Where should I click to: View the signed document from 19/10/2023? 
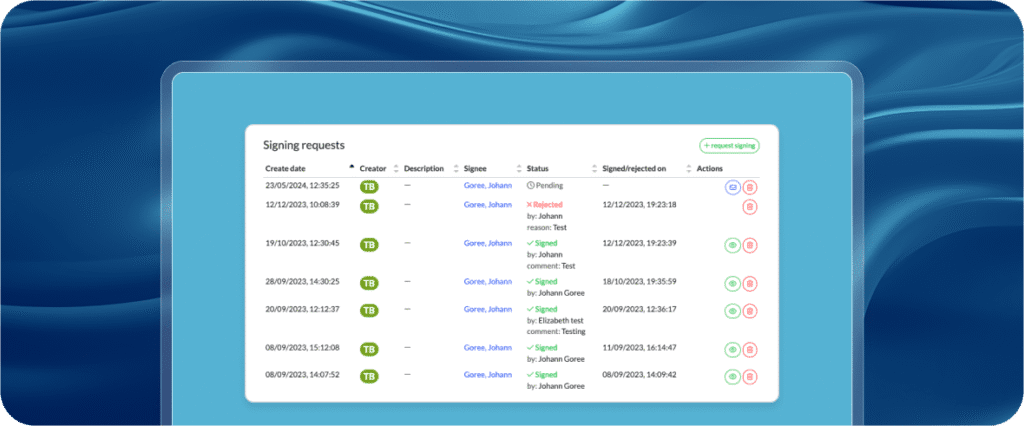733,245
